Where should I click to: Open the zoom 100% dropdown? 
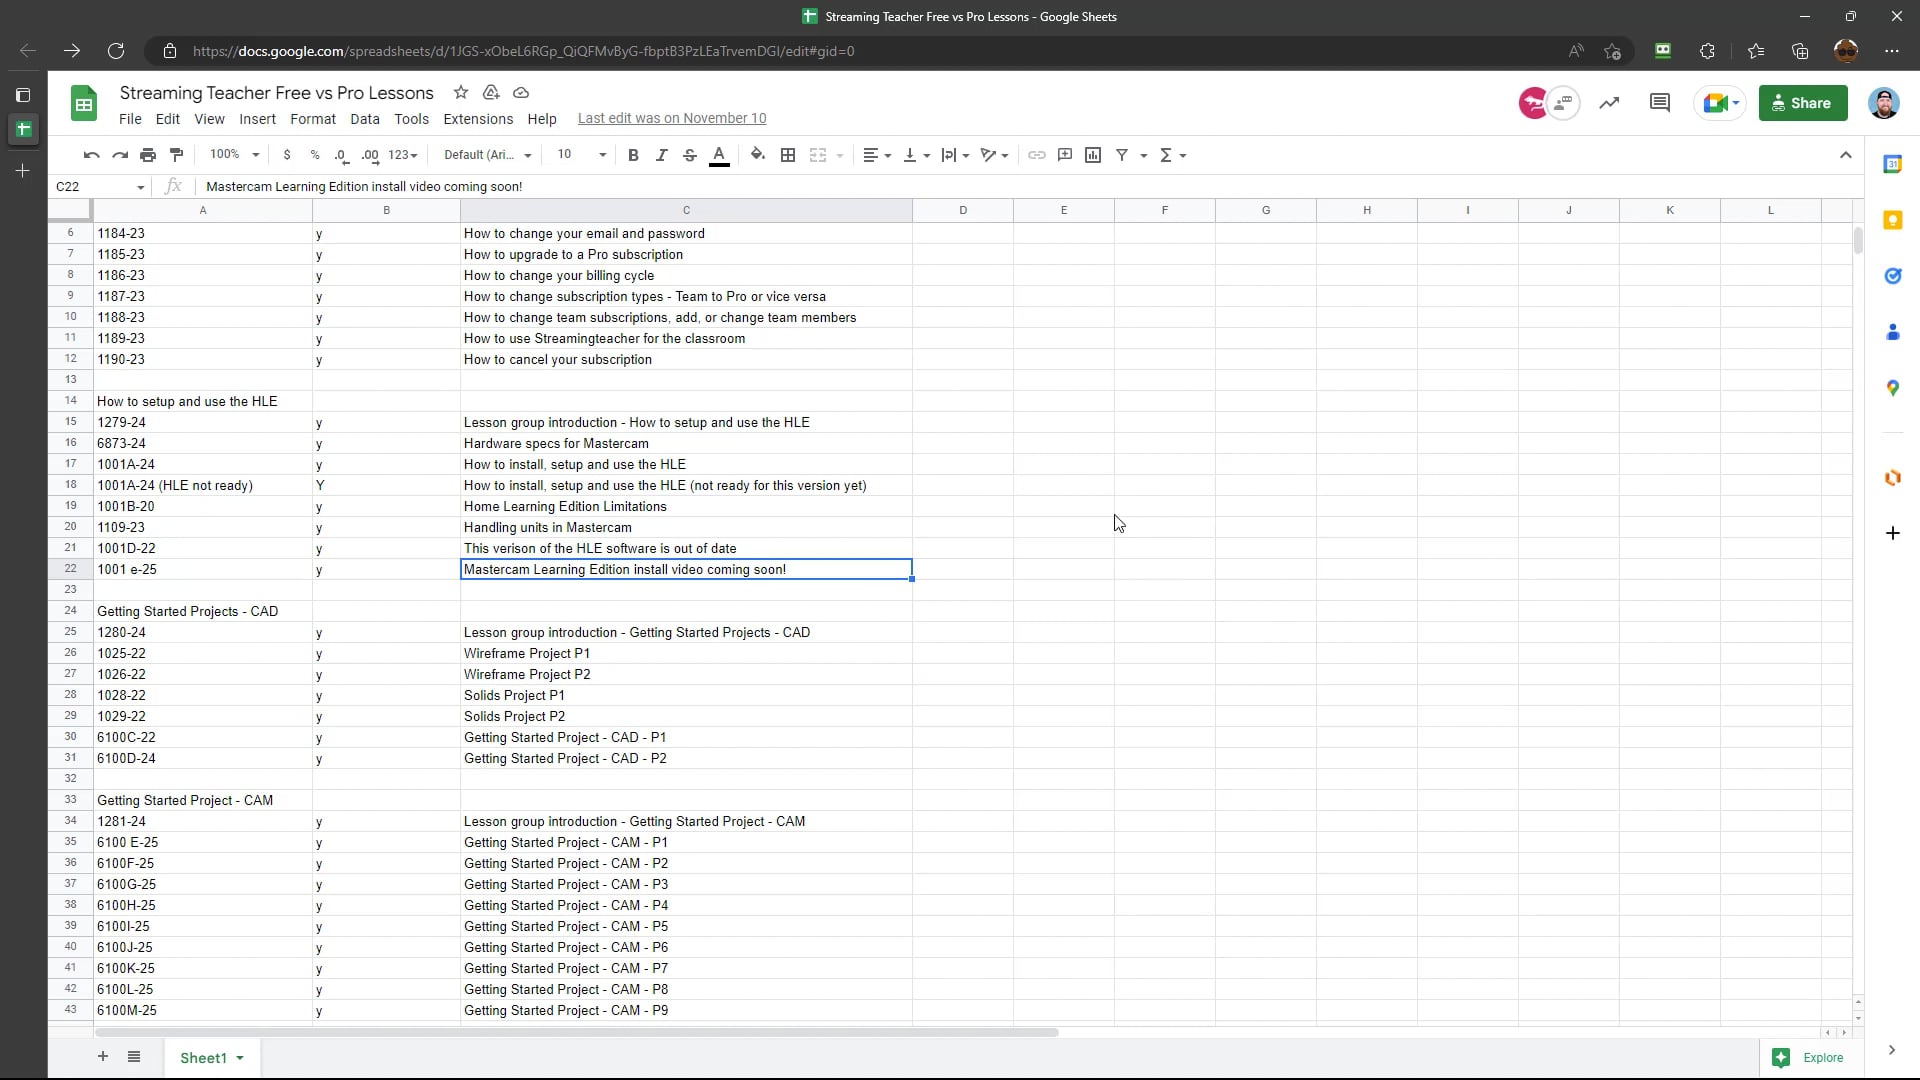pos(234,155)
